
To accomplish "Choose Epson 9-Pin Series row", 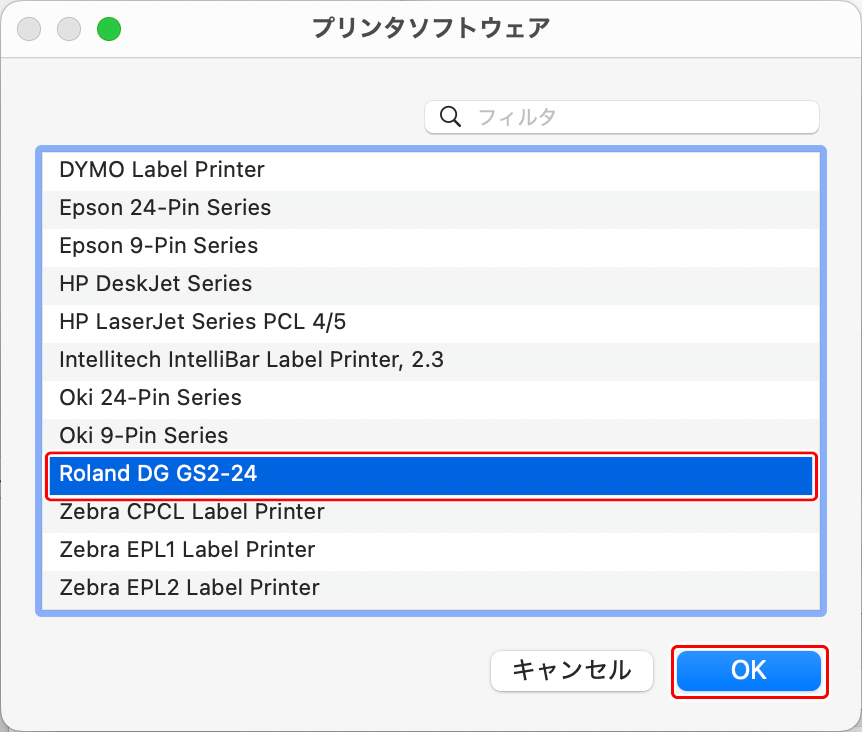I will point(431,246).
